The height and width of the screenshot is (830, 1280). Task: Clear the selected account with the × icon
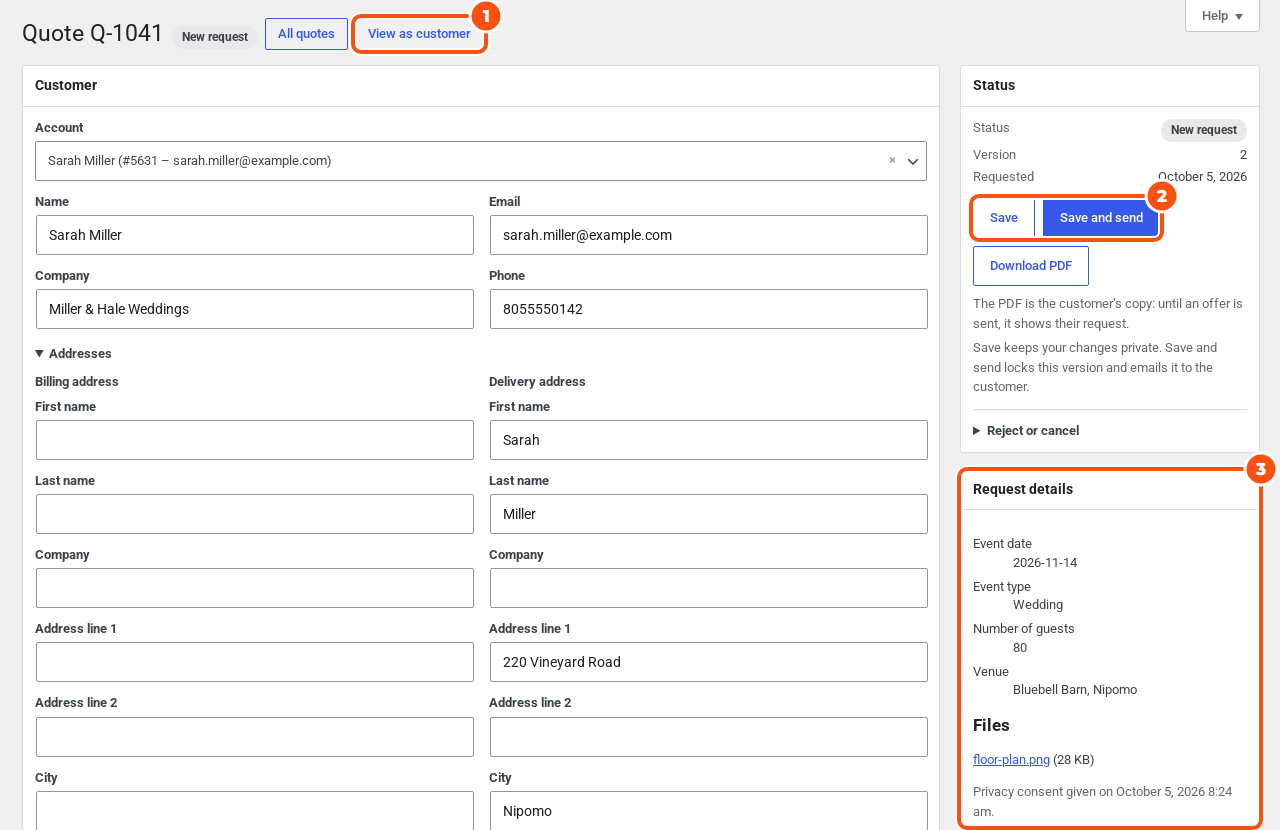tap(892, 160)
